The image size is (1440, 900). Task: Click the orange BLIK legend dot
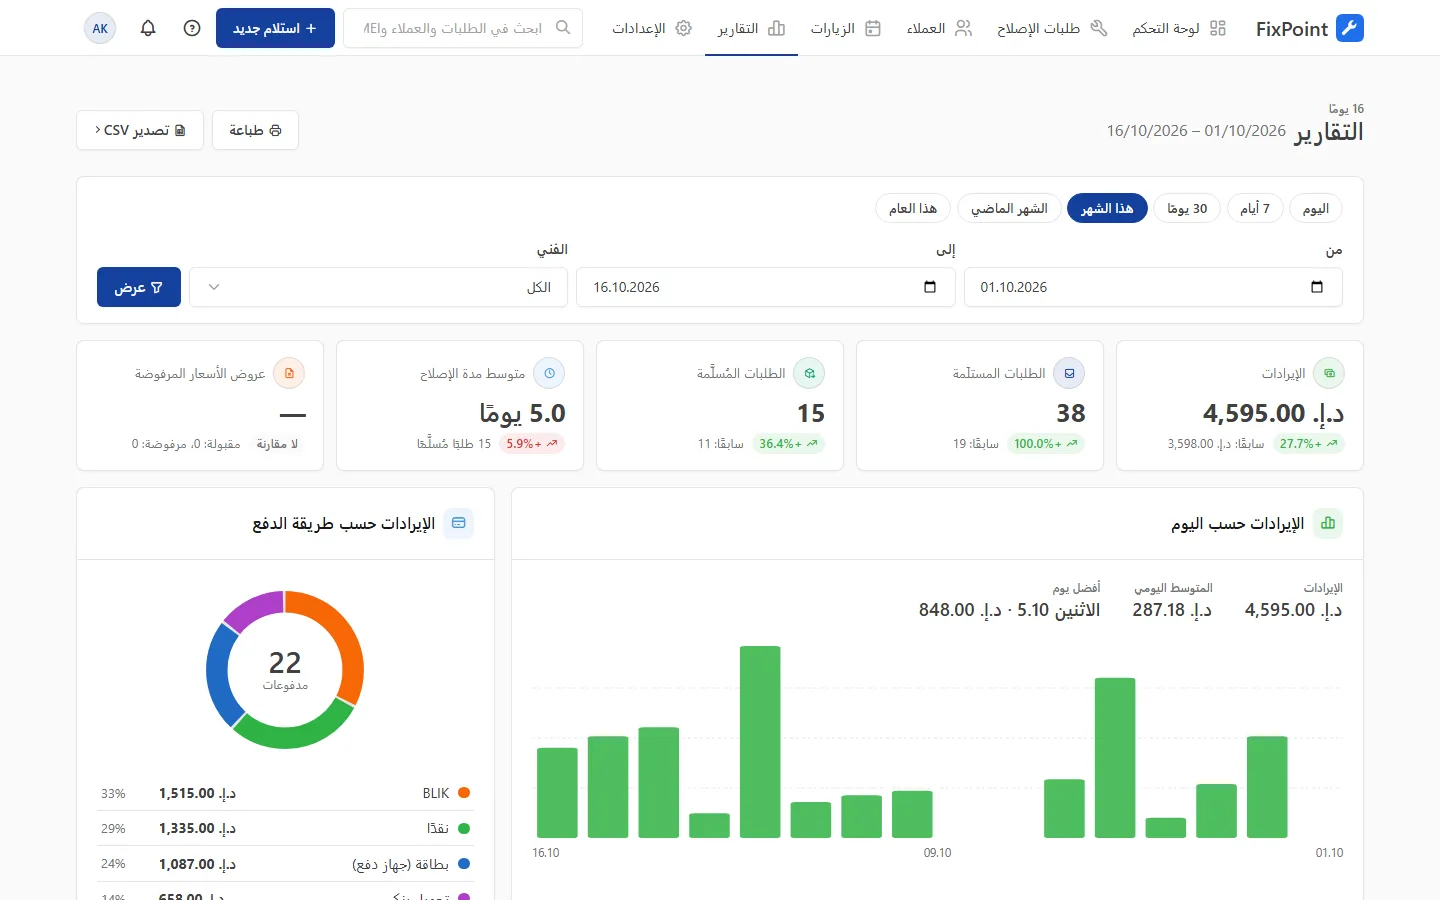pos(464,793)
